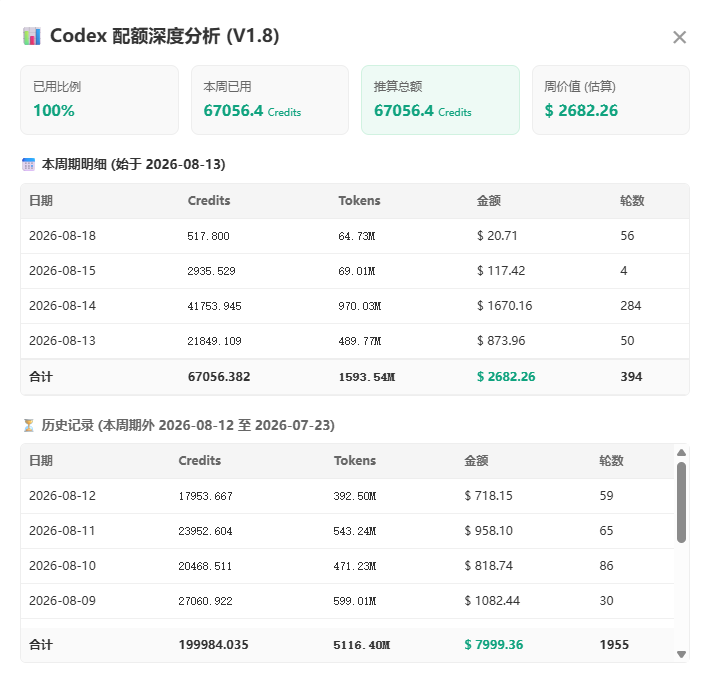Click the hourglass icon by 历史记录
The width and height of the screenshot is (705, 685).
pos(28,425)
